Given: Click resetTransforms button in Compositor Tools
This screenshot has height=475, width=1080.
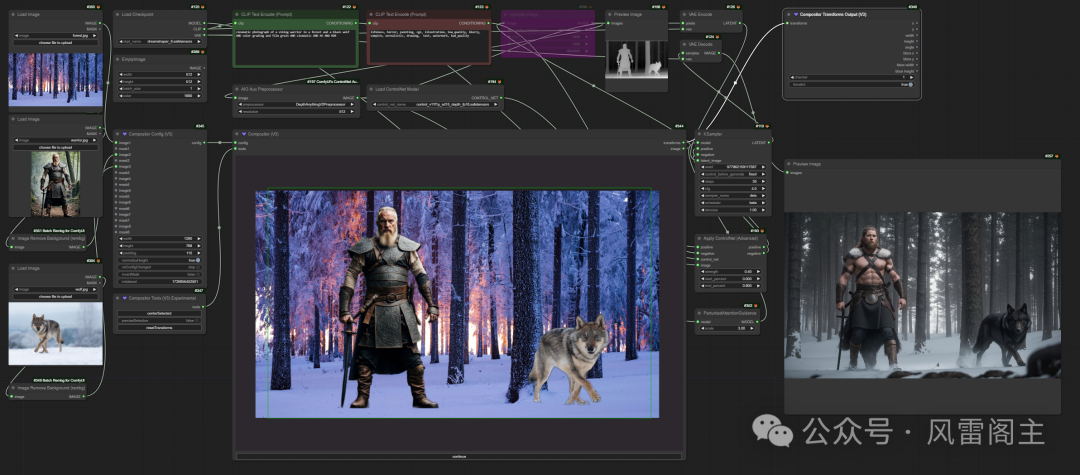Looking at the screenshot, I should 160,328.
